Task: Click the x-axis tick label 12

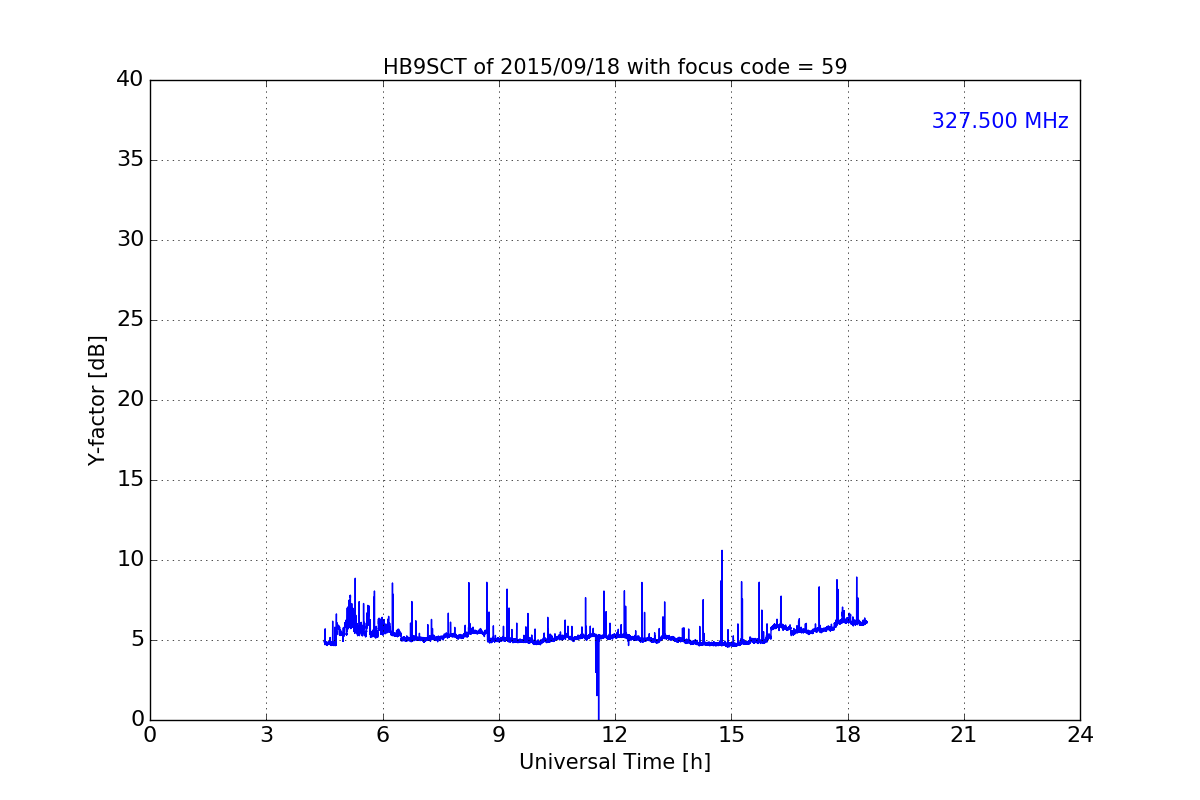Action: pos(615,734)
